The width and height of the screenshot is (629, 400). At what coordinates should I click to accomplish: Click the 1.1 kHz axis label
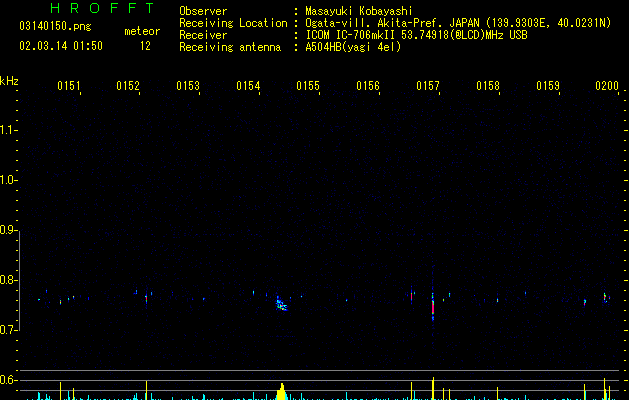click(8, 130)
